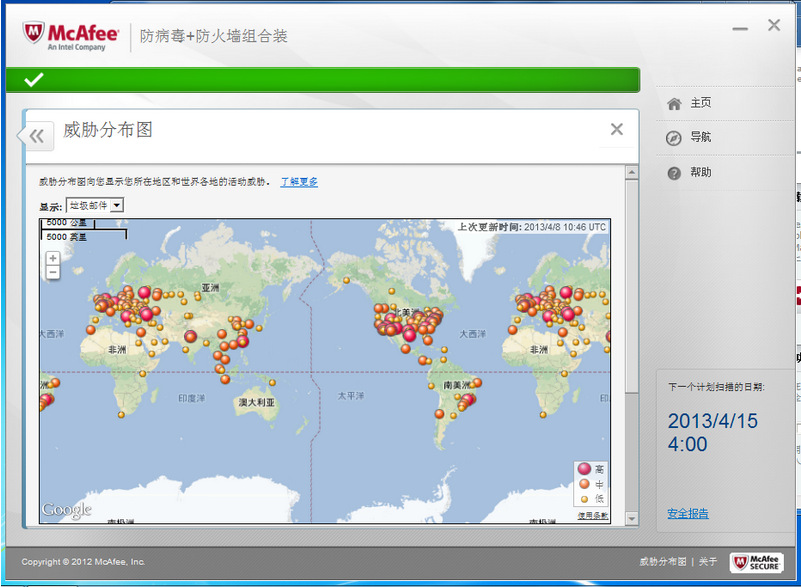This screenshot has width=801, height=587.
Task: Minimize the McAfee window
Action: (x=739, y=27)
